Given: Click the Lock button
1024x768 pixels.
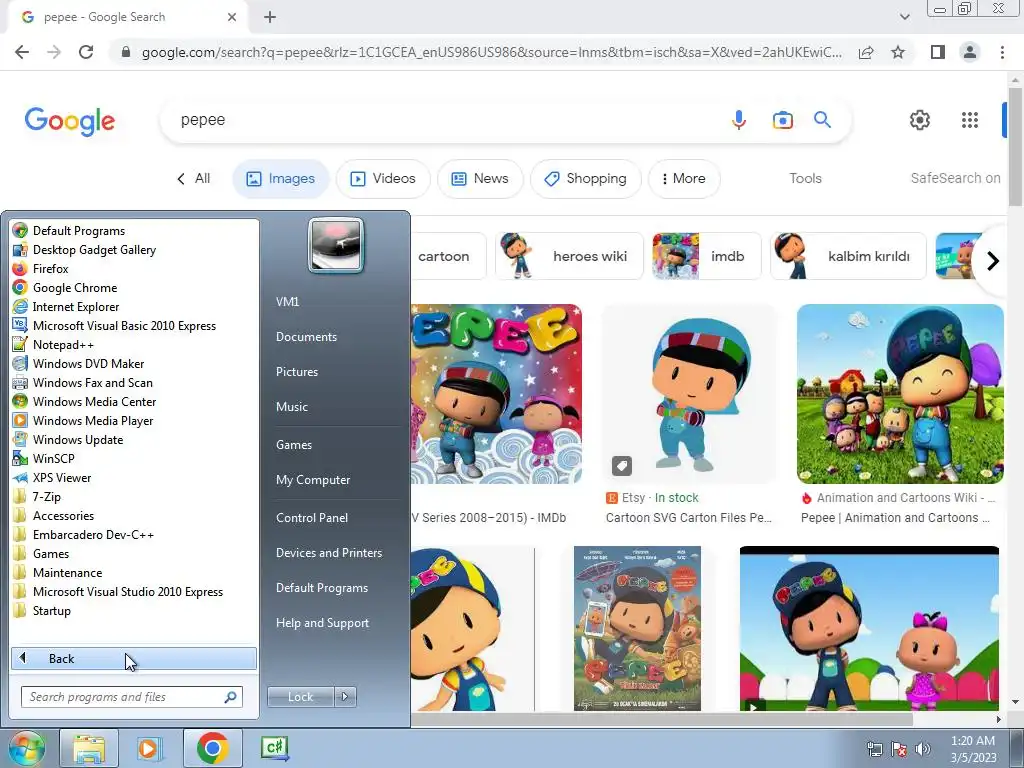Looking at the screenshot, I should pyautogui.click(x=300, y=697).
